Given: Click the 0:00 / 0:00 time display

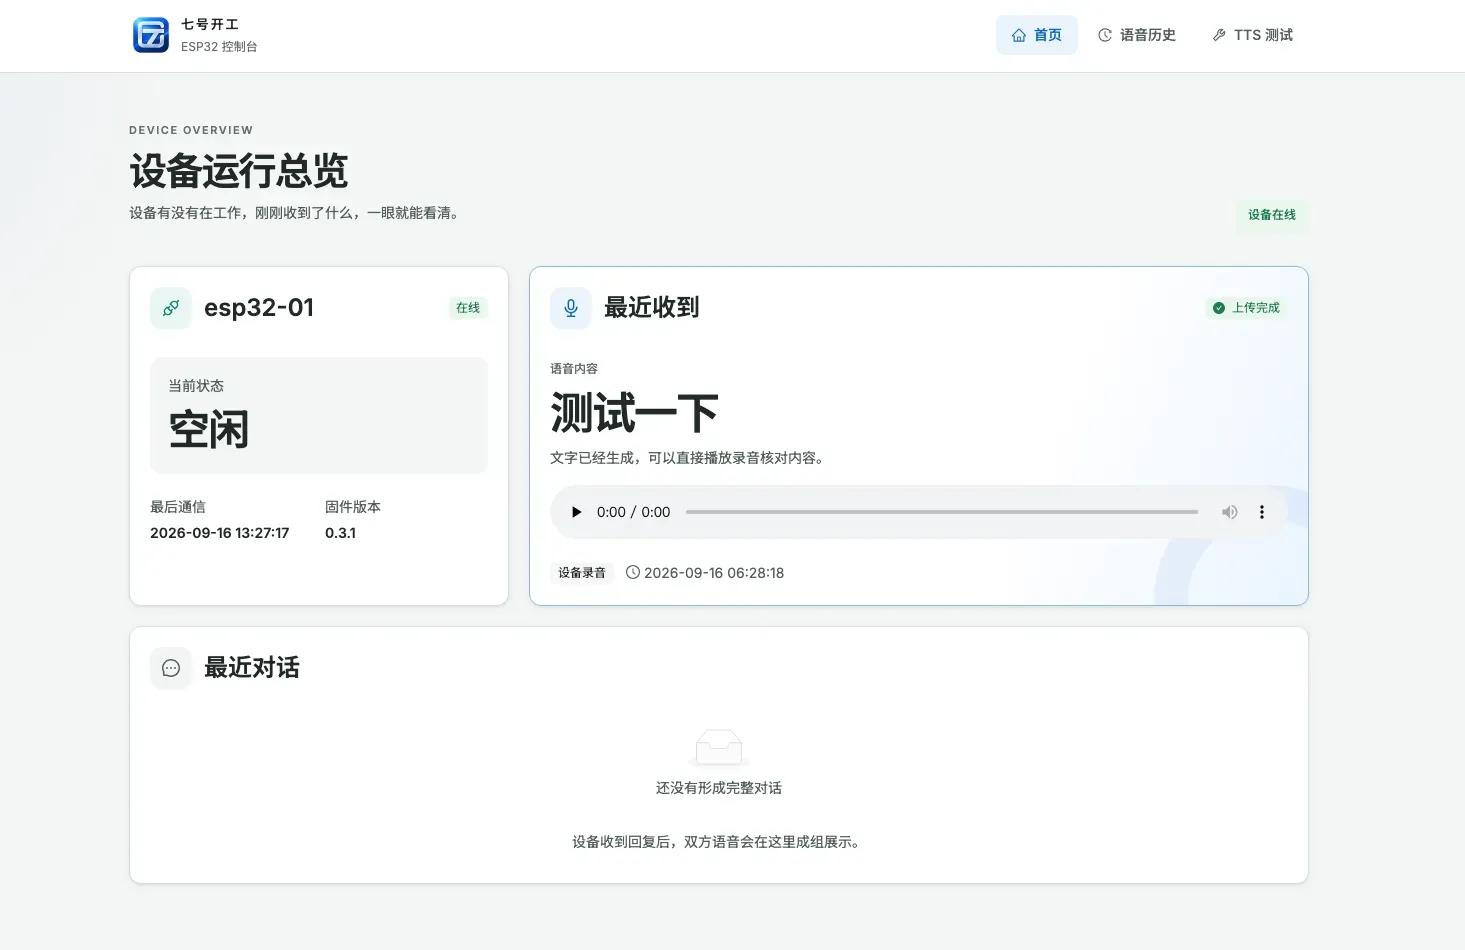Looking at the screenshot, I should [x=634, y=512].
